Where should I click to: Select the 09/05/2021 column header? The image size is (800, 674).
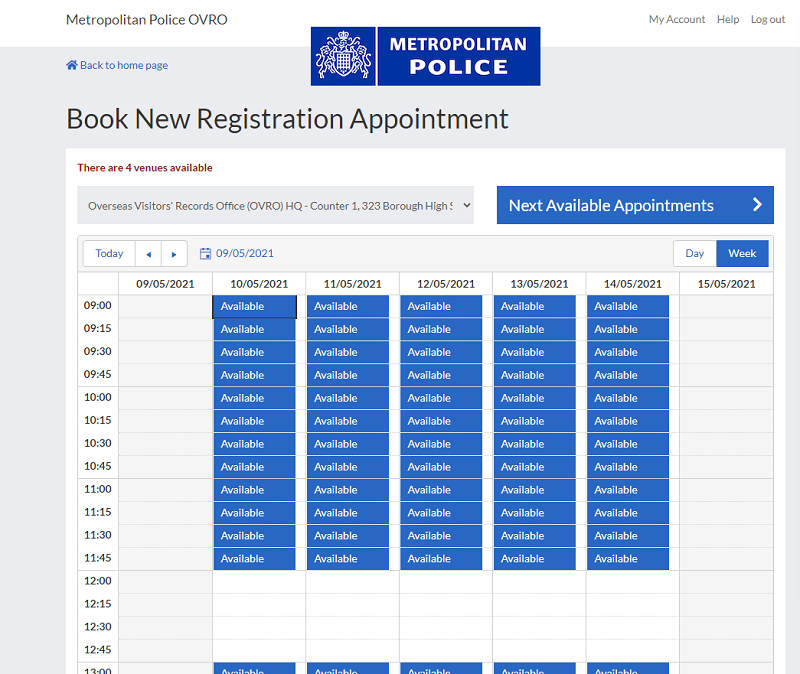(165, 284)
